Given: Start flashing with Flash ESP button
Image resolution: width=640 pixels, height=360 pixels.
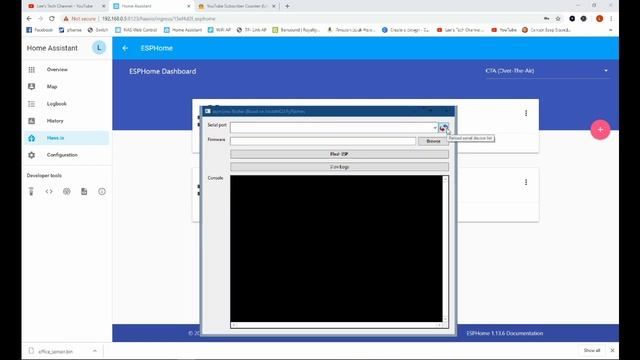Looking at the screenshot, I should pos(339,154).
